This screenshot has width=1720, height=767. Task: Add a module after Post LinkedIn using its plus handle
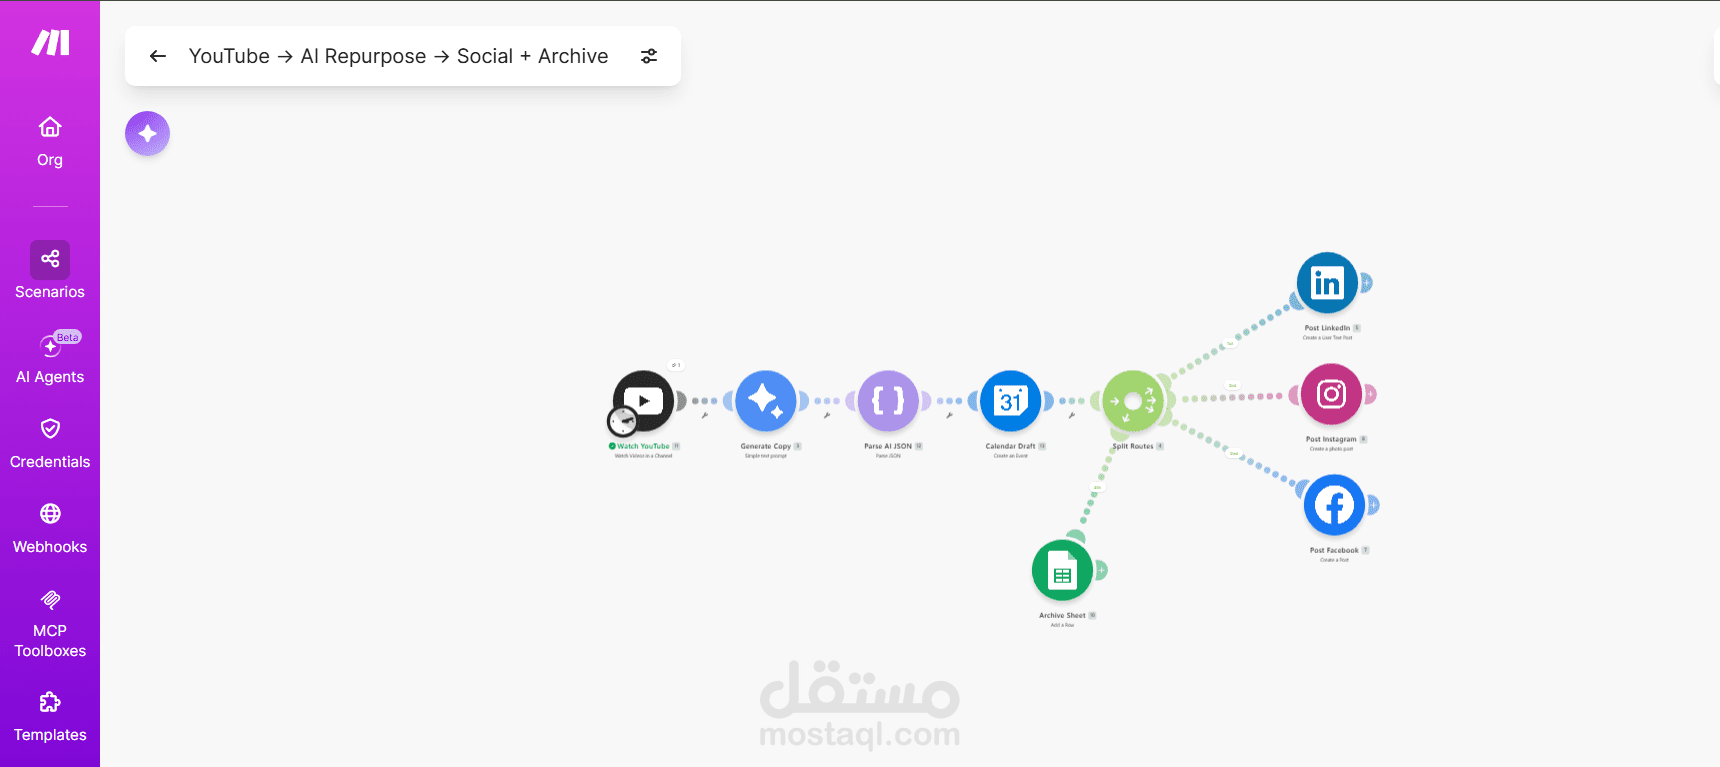[x=1366, y=283]
